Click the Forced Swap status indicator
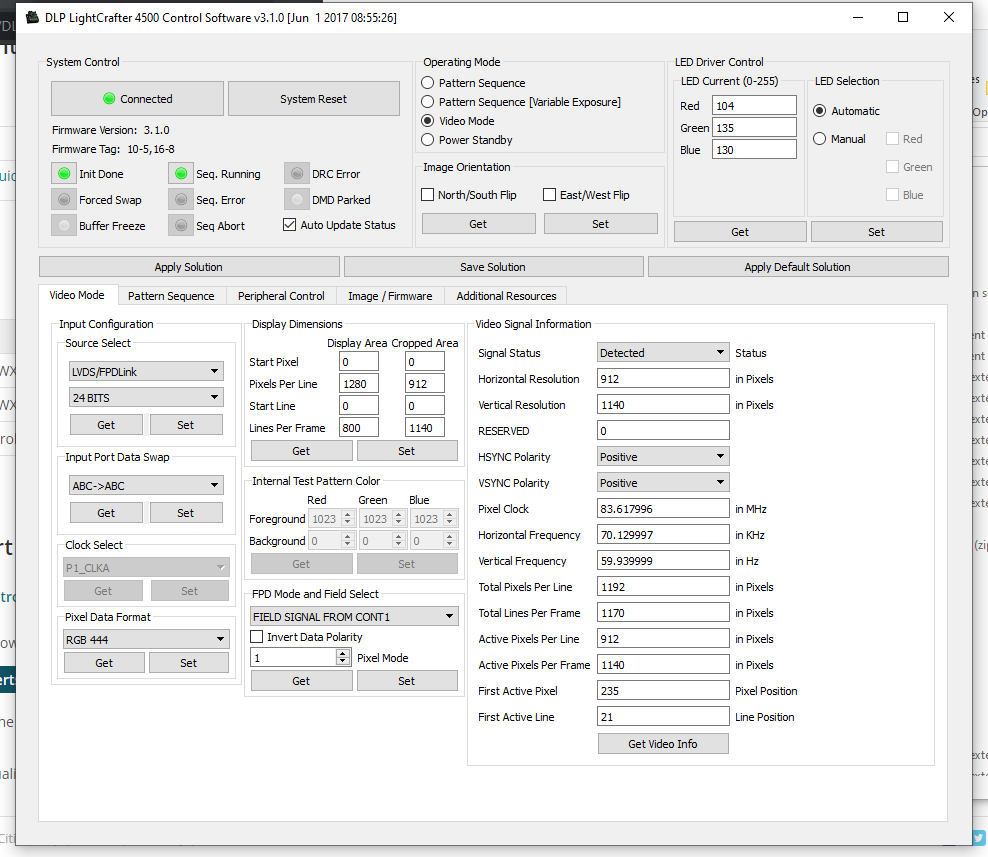This screenshot has width=988, height=857. point(64,199)
